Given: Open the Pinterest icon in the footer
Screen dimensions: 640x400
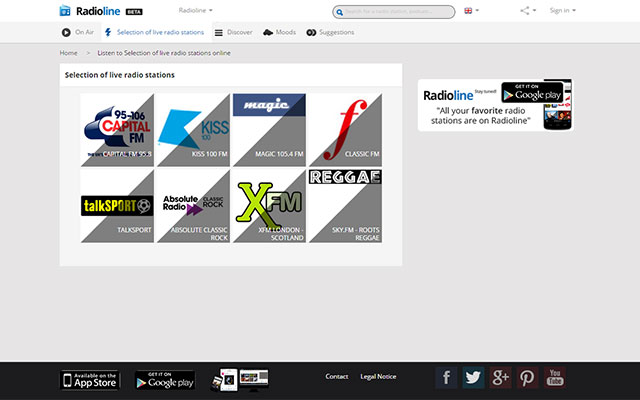Looking at the screenshot, I should click(527, 378).
